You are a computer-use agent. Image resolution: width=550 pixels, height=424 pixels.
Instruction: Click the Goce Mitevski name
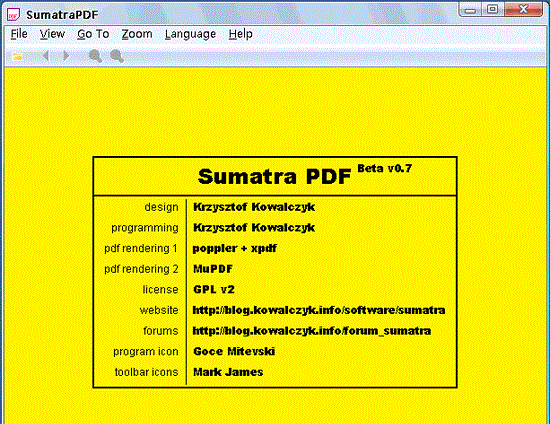pos(234,351)
